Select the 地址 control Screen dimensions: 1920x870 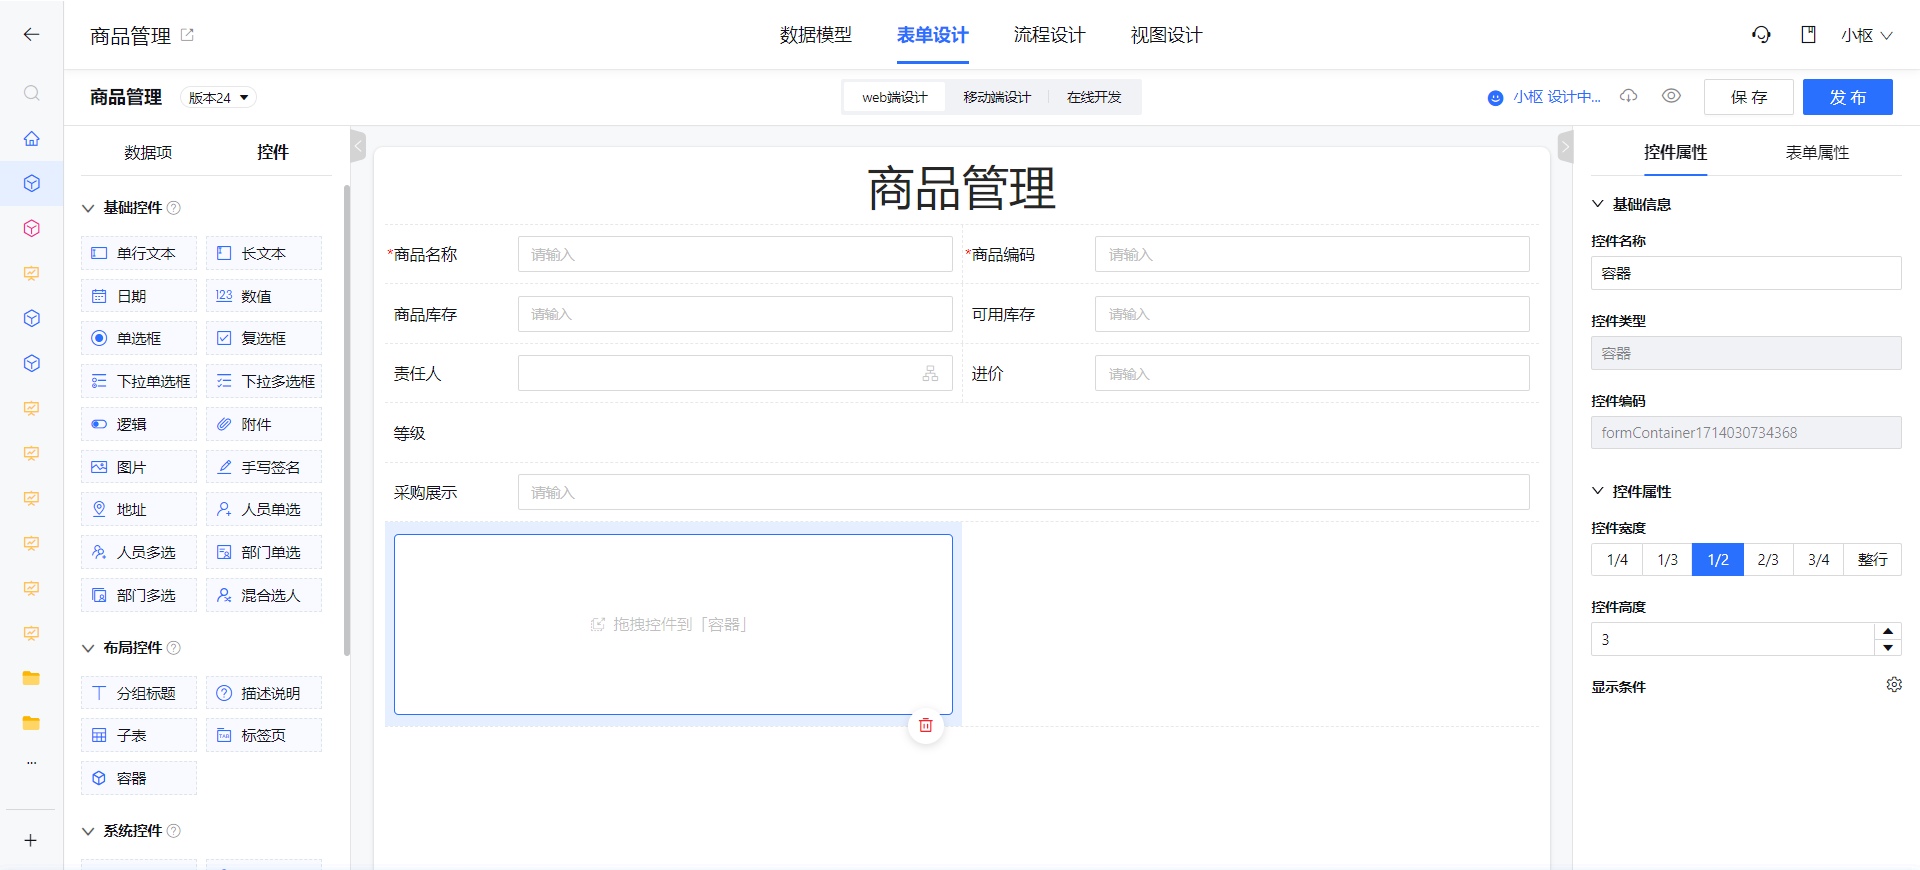pos(138,509)
